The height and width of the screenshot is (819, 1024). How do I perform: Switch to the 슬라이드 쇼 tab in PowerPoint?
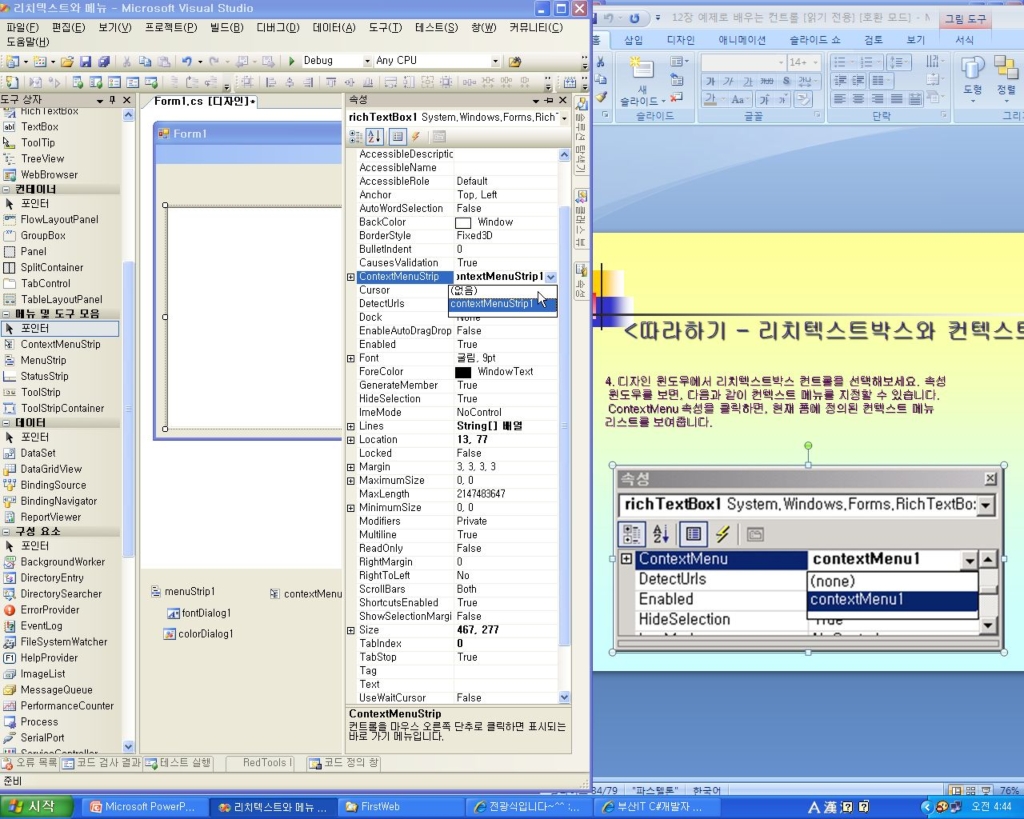(x=815, y=40)
